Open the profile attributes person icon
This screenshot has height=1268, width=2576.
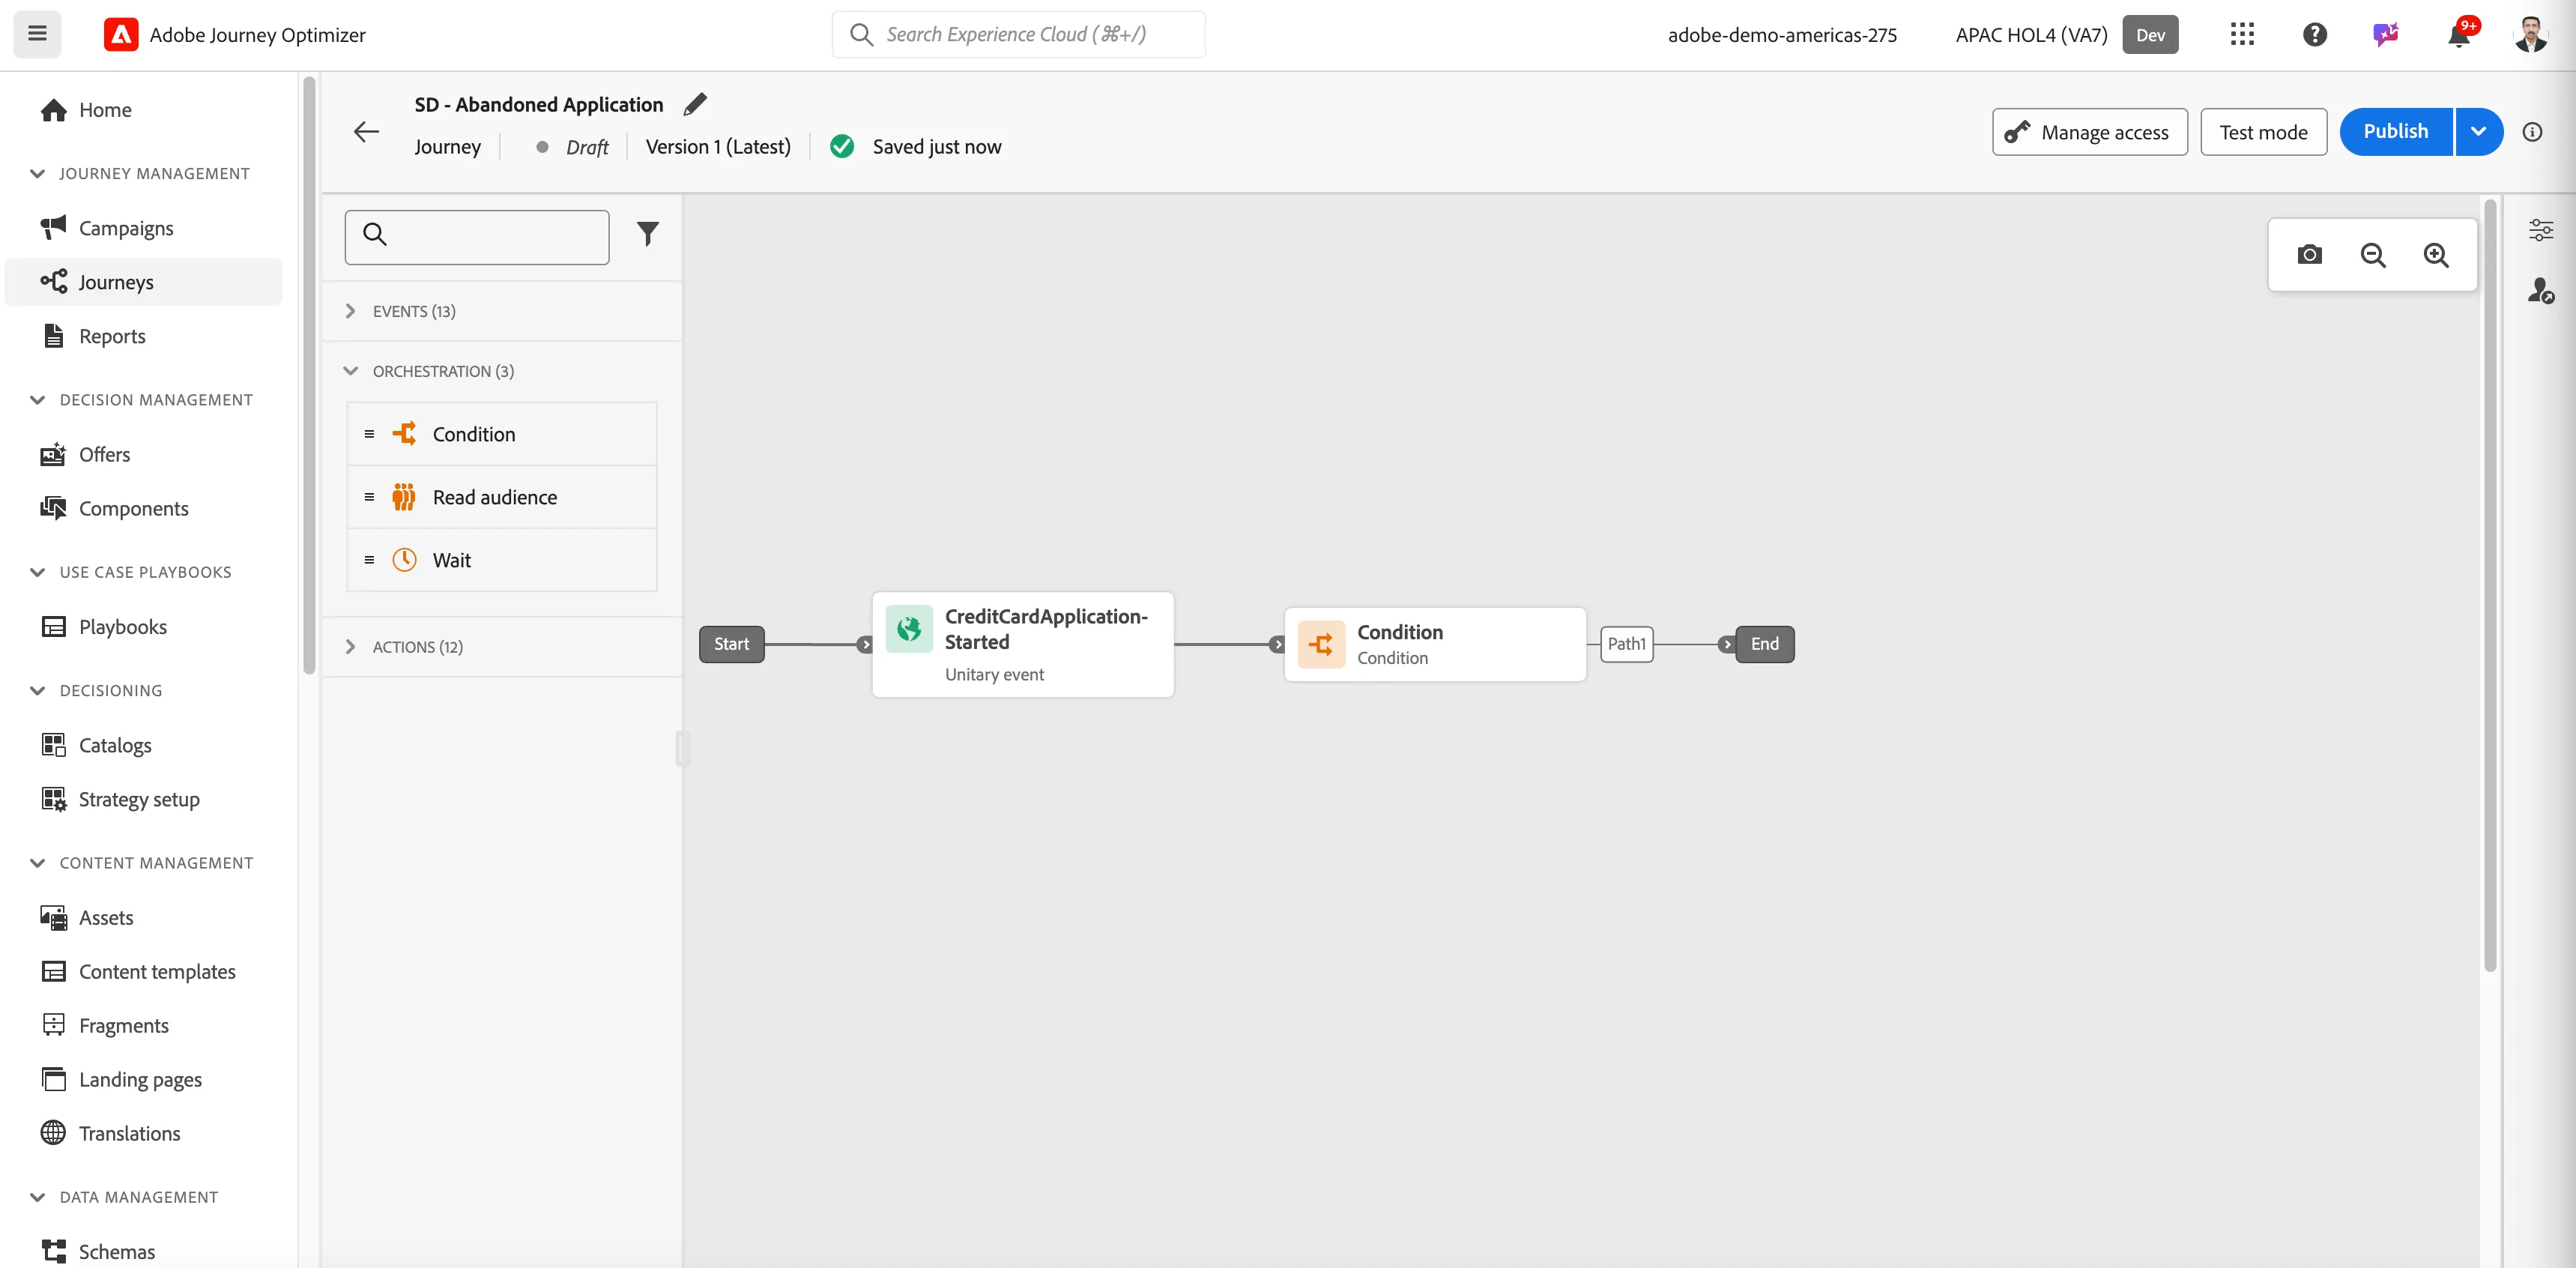(2540, 291)
